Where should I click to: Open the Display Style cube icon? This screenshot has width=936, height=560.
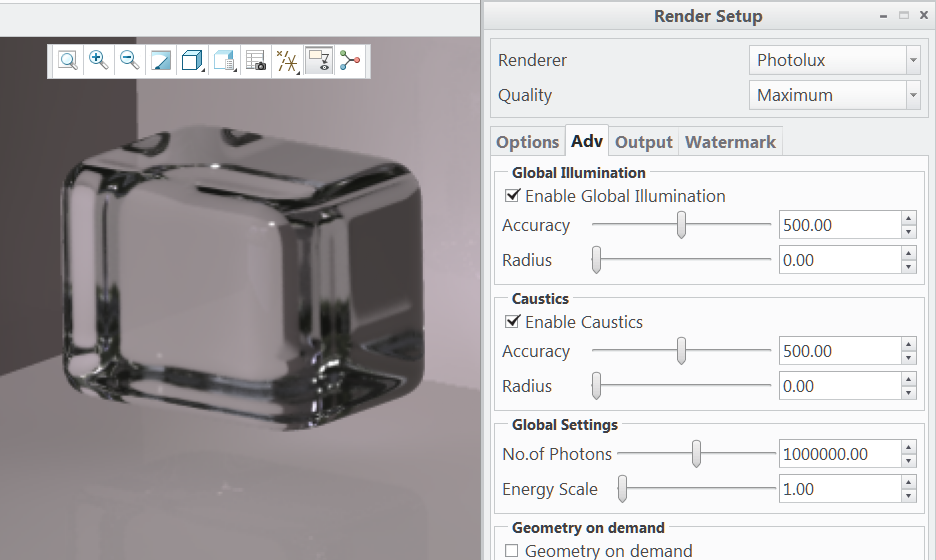tap(192, 61)
